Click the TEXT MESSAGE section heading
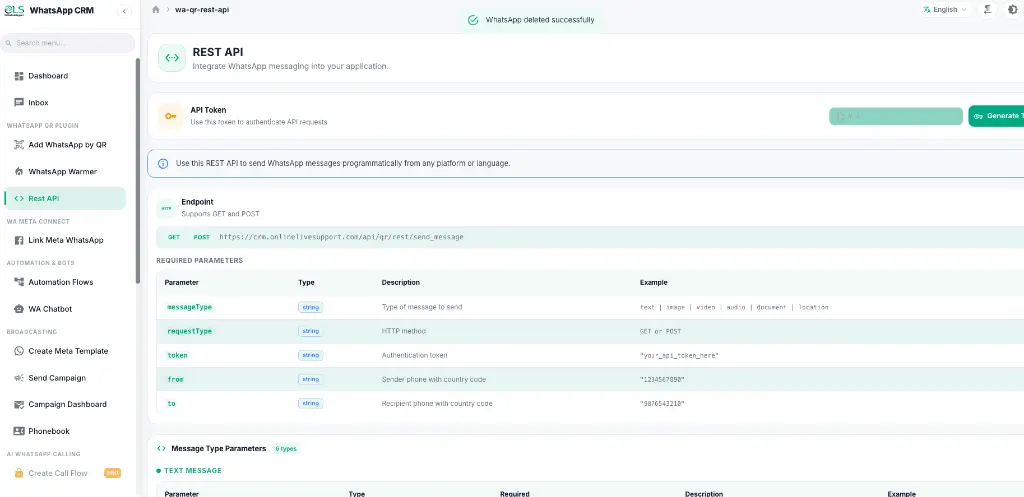1024x497 pixels. 193,470
